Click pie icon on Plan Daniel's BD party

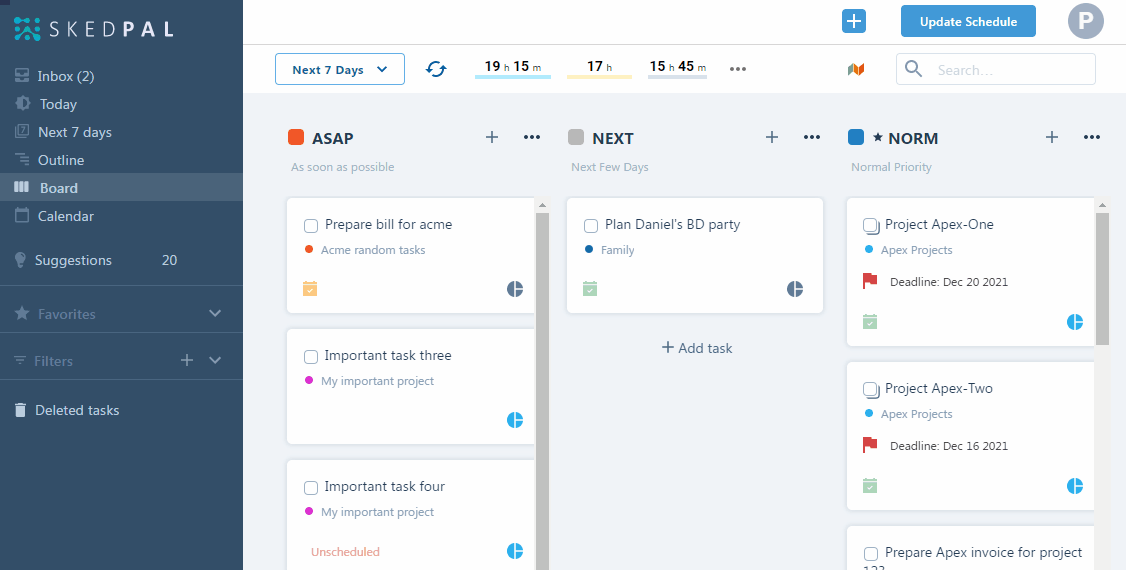(795, 289)
